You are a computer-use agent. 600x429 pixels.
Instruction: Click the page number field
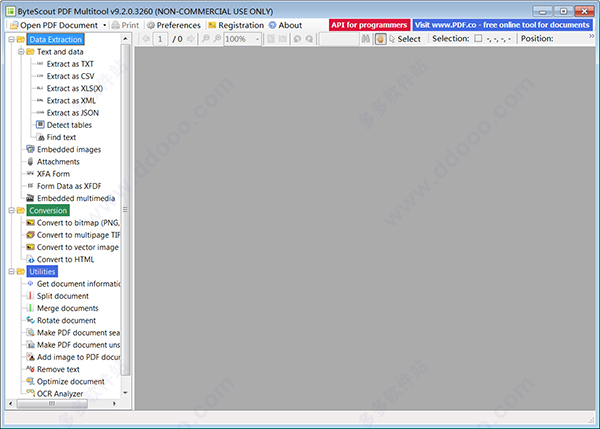click(160, 39)
